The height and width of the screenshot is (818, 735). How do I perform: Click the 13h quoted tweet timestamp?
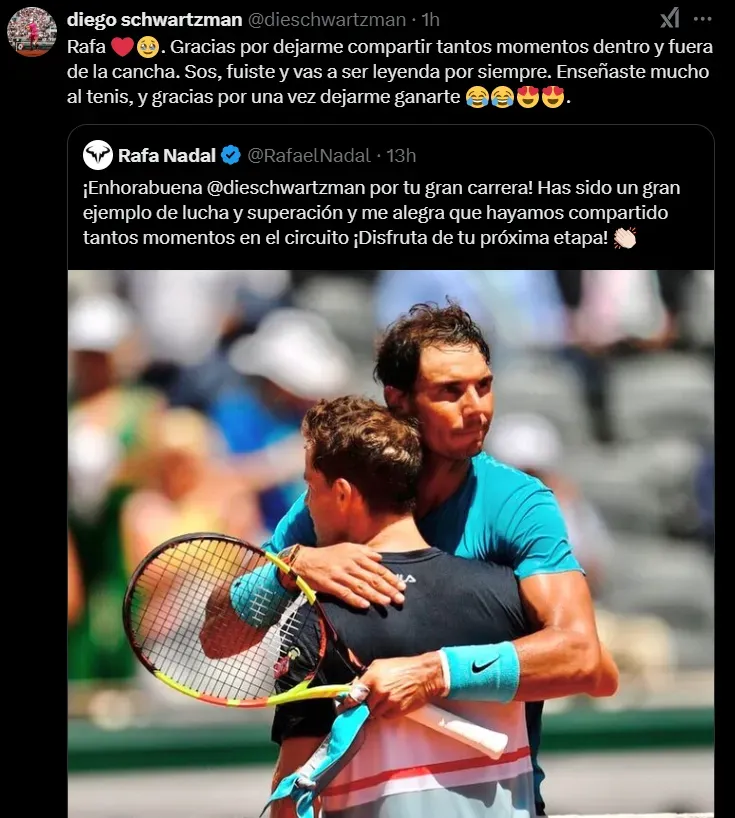[401, 155]
